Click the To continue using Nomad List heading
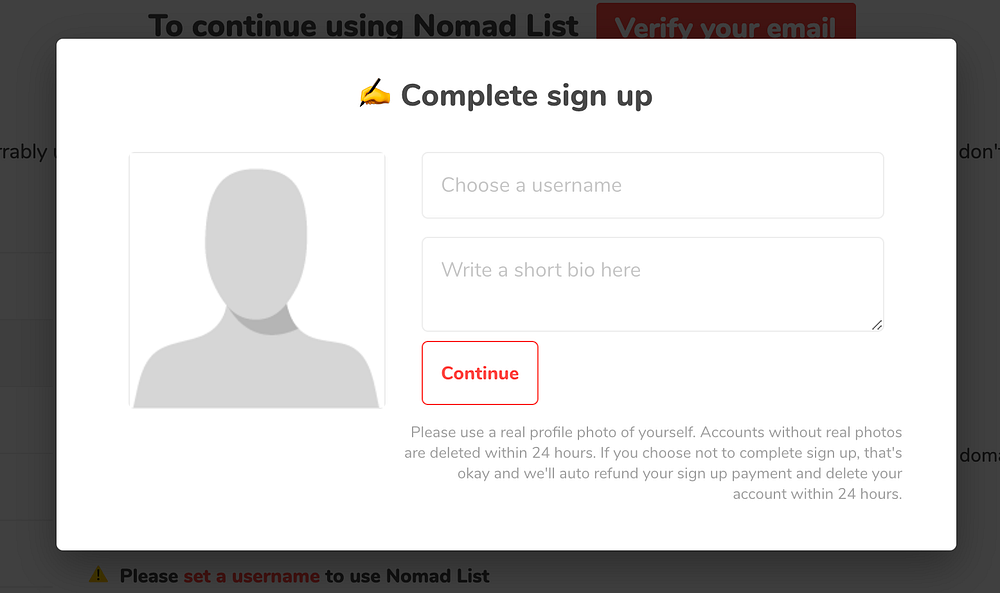This screenshot has height=593, width=1000. point(363,24)
